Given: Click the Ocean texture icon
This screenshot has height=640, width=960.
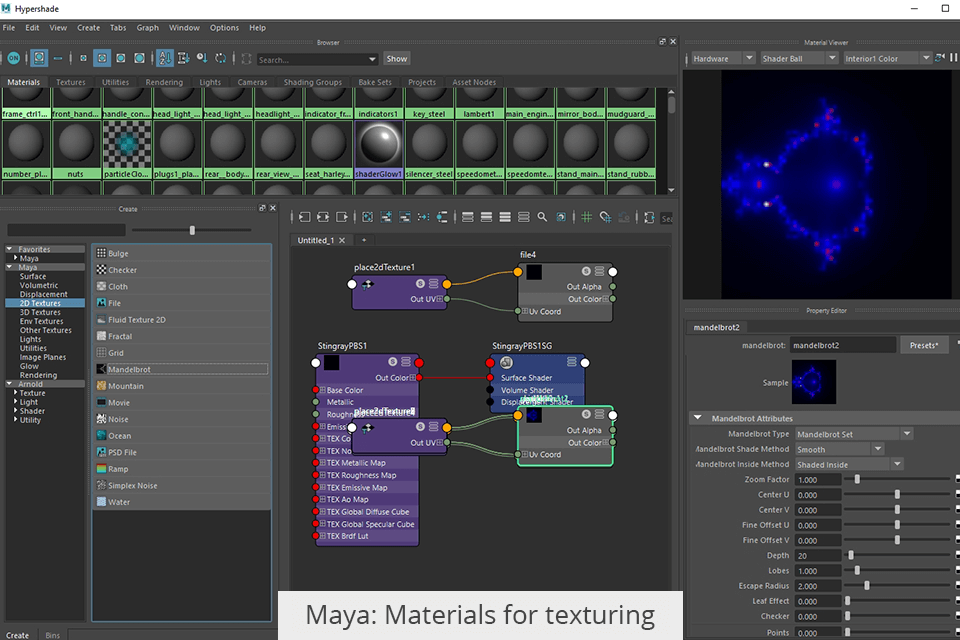Looking at the screenshot, I should (102, 436).
